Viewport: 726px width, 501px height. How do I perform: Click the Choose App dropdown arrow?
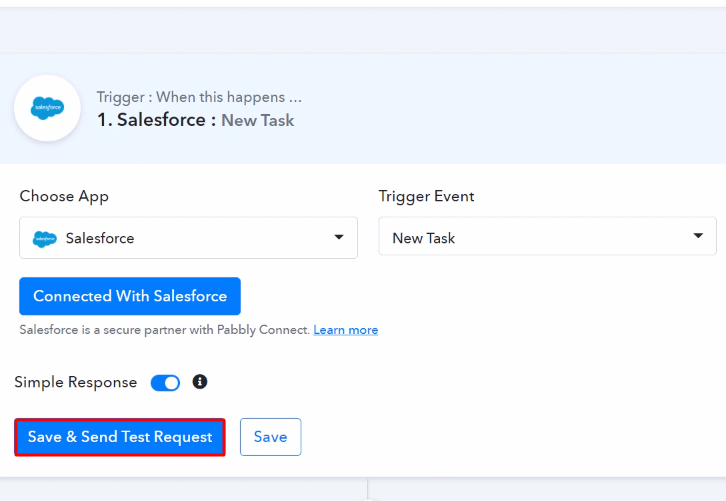(x=339, y=237)
